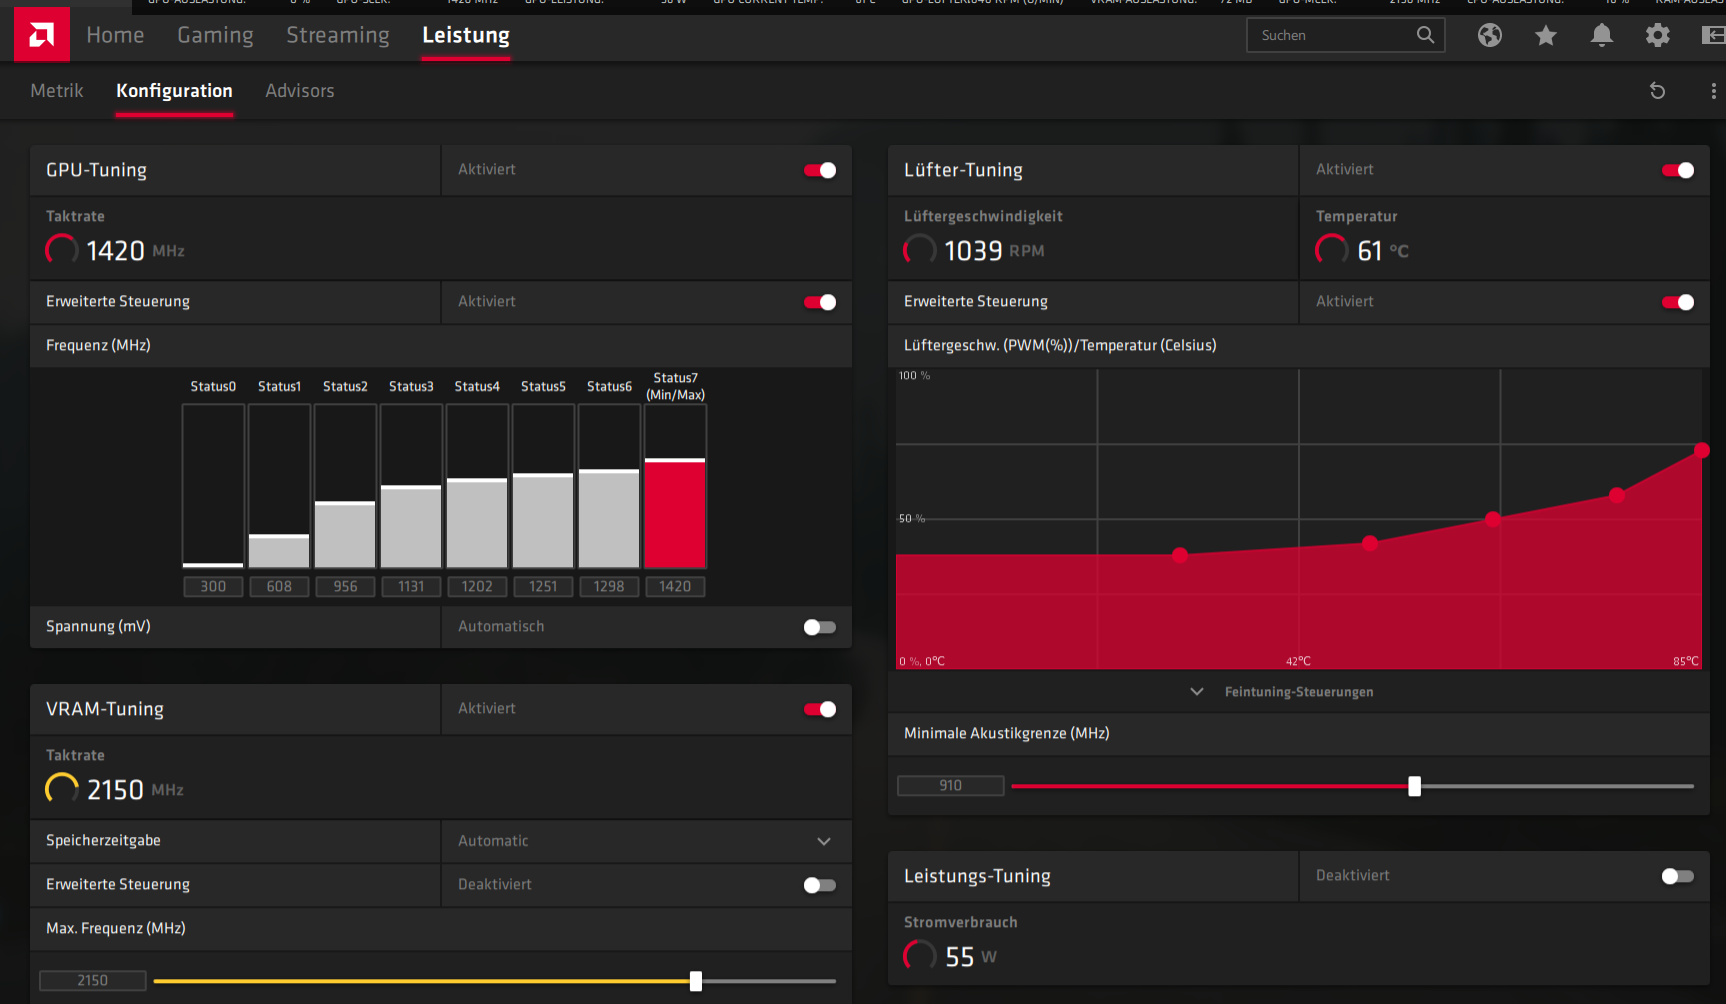This screenshot has width=1726, height=1004.
Task: Open the web browser globe icon
Action: coord(1490,35)
